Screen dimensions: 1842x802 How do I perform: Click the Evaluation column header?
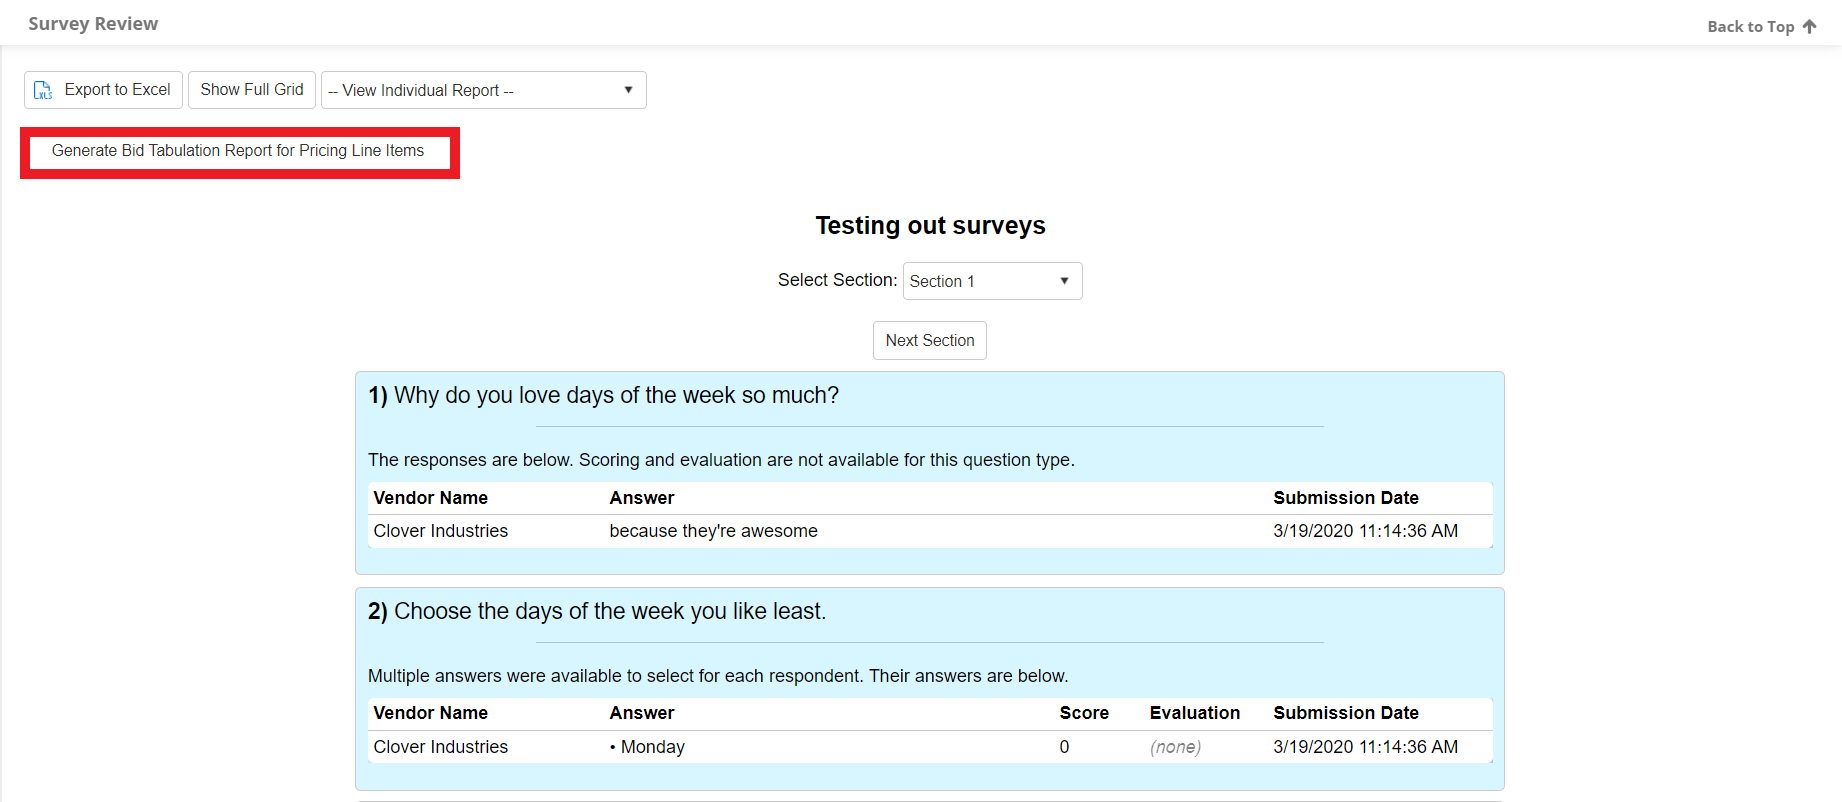[x=1195, y=713]
